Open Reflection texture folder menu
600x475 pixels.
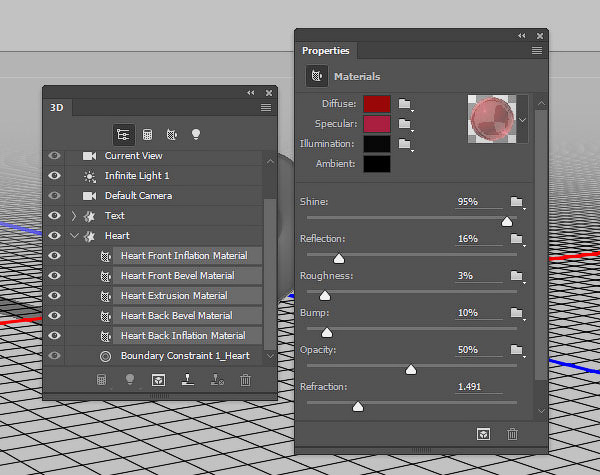[517, 239]
